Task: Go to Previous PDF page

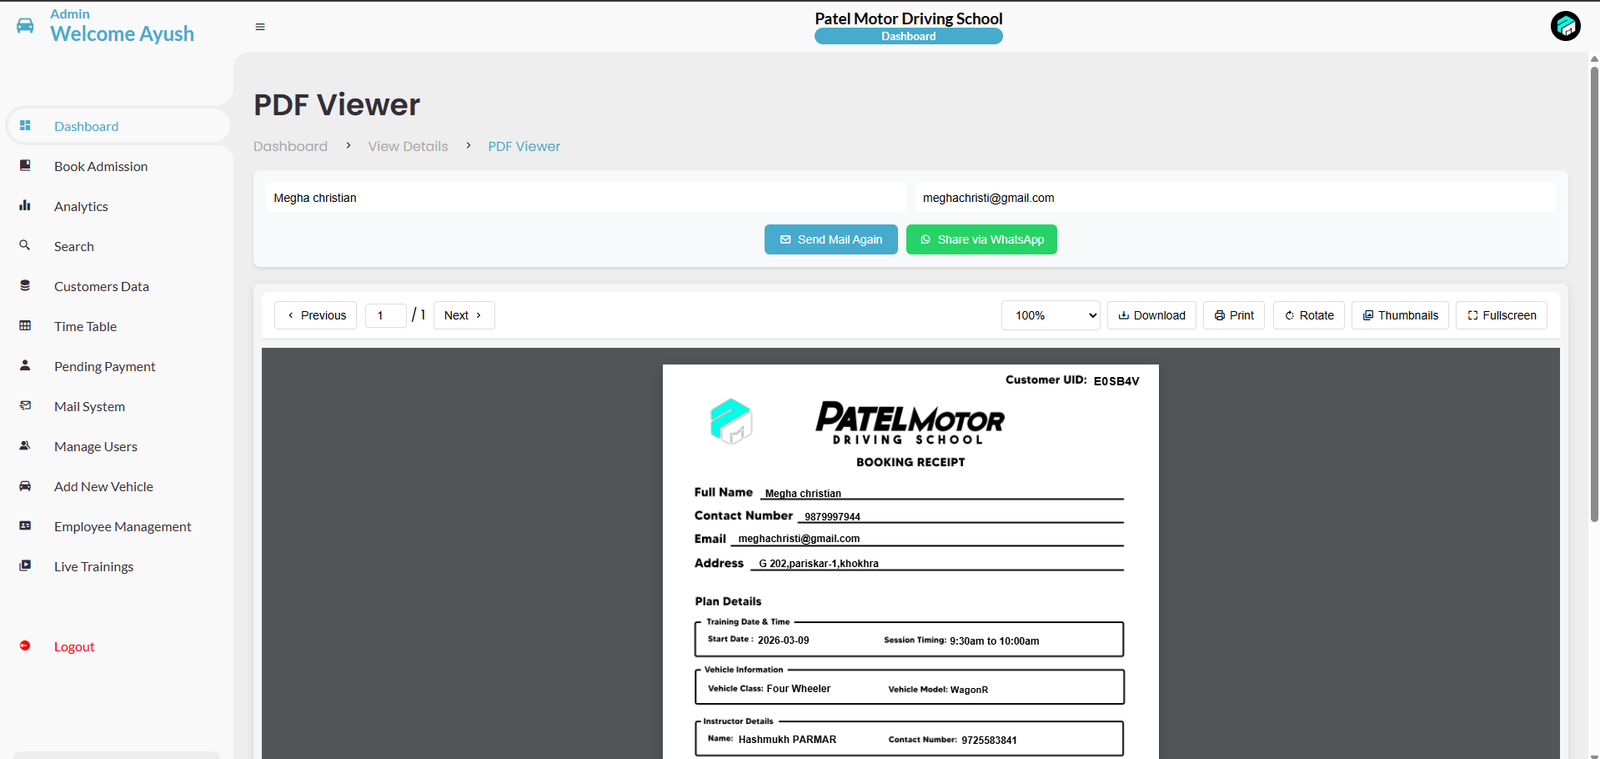Action: [x=316, y=315]
